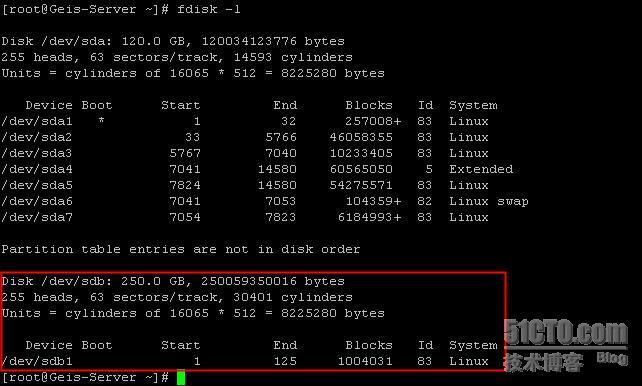Select the /dev/sda4 device name
The image size is (642, 386).
[x=37, y=169]
